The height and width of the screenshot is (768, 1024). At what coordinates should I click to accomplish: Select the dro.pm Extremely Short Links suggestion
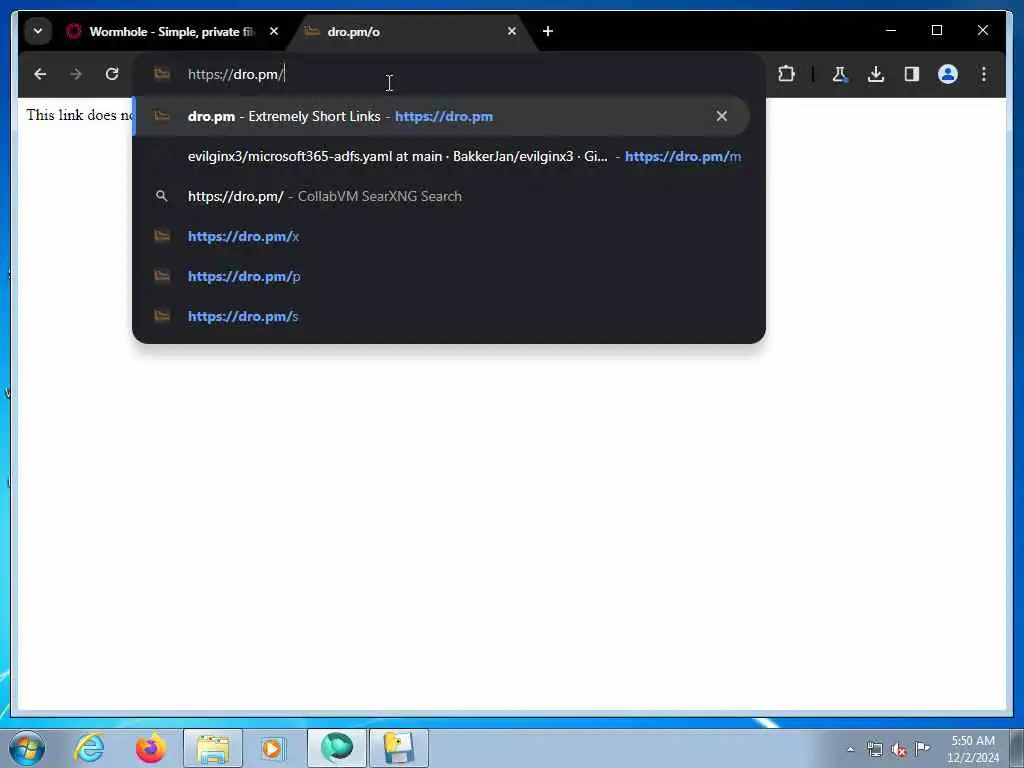coord(441,116)
